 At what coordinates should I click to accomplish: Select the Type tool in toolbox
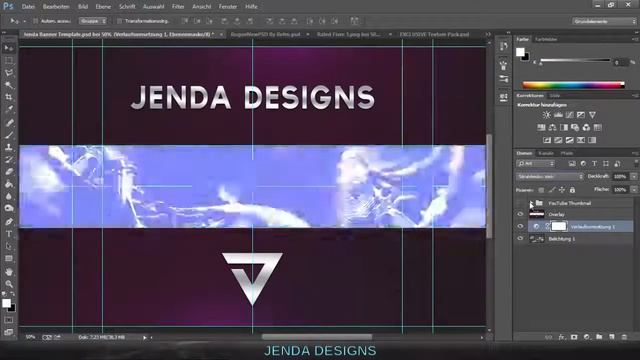pyautogui.click(x=9, y=234)
